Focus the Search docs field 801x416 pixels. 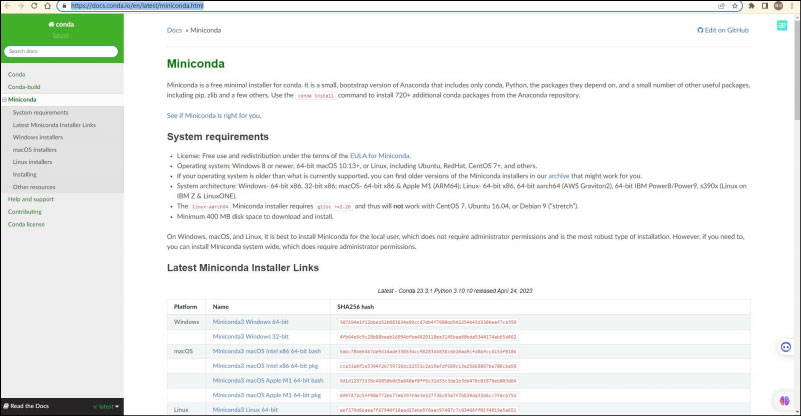click(61, 51)
